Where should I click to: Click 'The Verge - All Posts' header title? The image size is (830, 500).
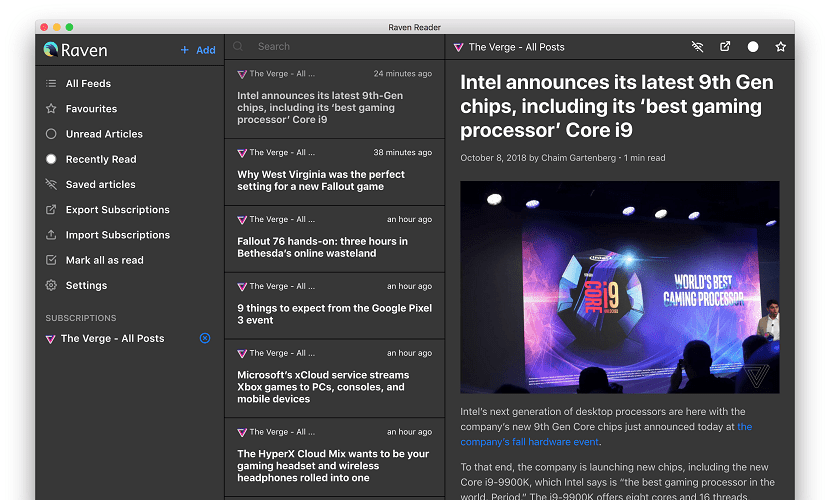(516, 47)
